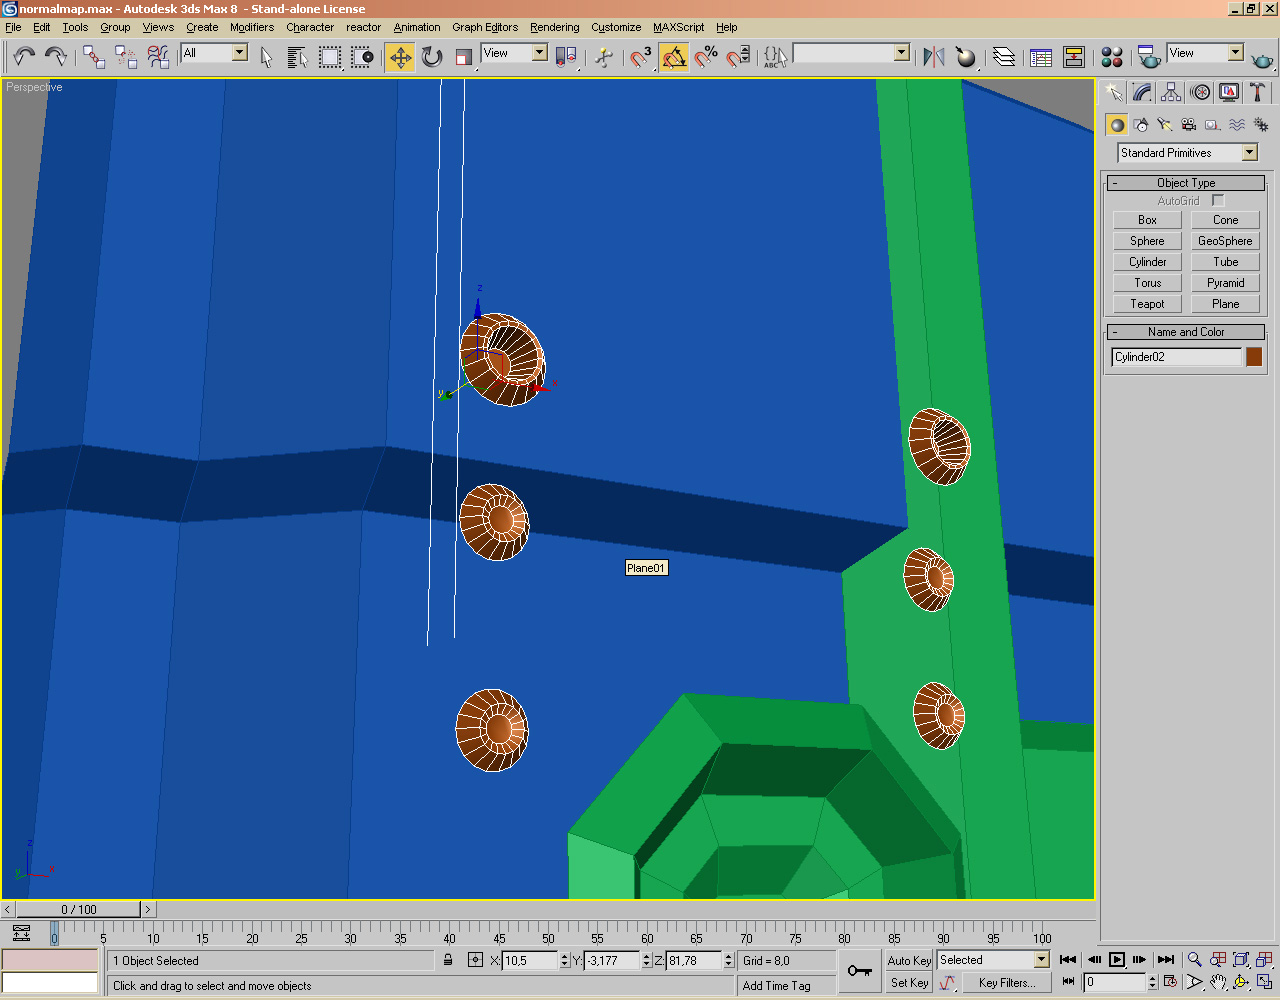This screenshot has width=1280, height=1000.
Task: Enable Auto Key animation mode
Action: coord(908,960)
